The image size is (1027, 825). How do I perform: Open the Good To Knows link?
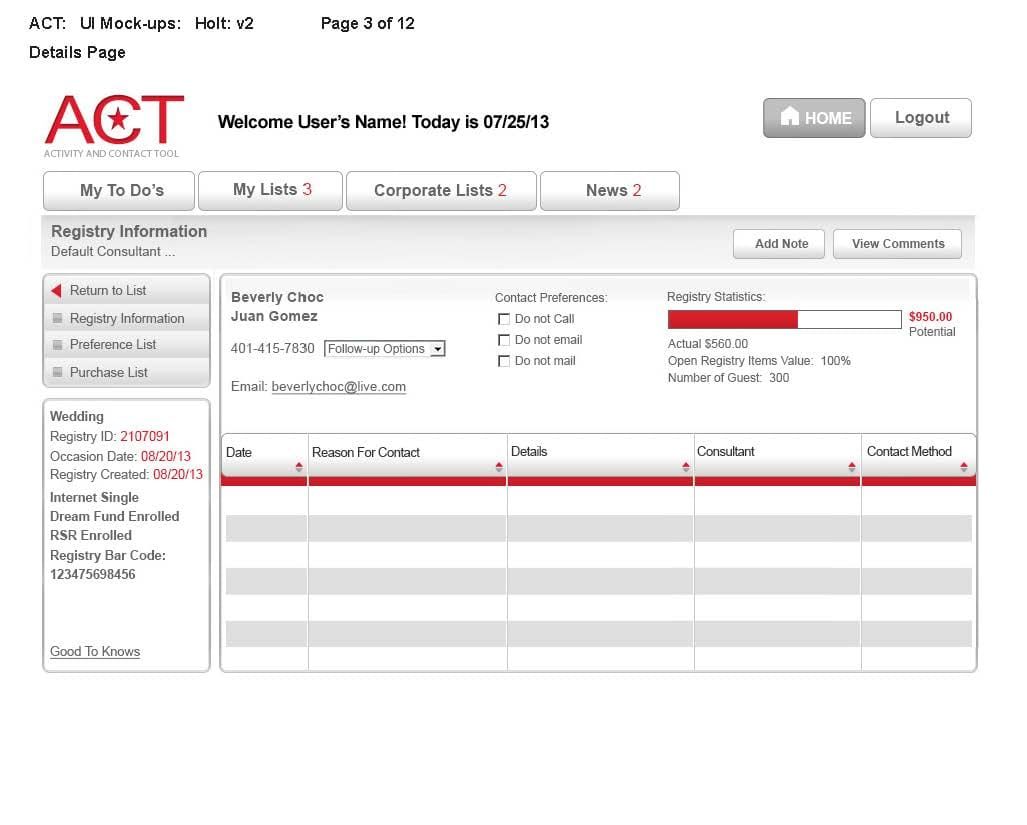pos(95,652)
